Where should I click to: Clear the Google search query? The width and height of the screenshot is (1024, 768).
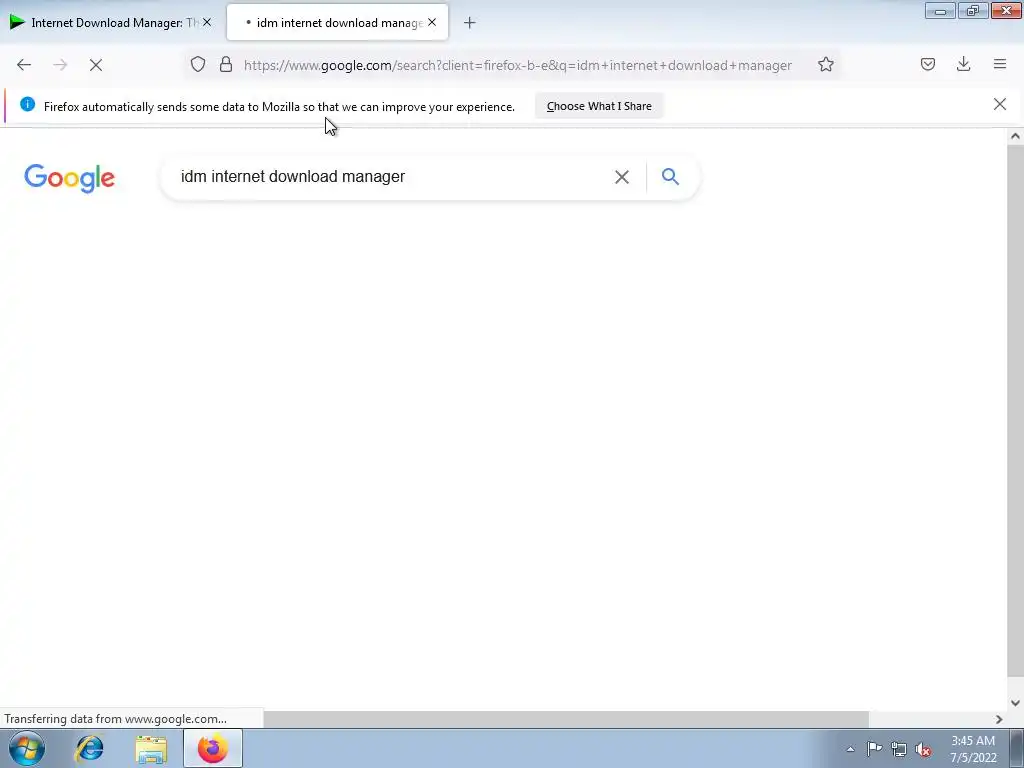tap(622, 177)
